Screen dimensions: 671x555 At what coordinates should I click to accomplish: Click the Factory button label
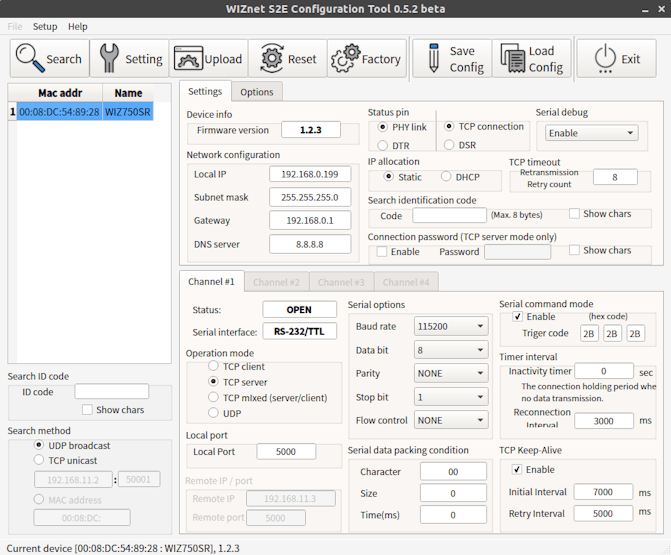(381, 59)
